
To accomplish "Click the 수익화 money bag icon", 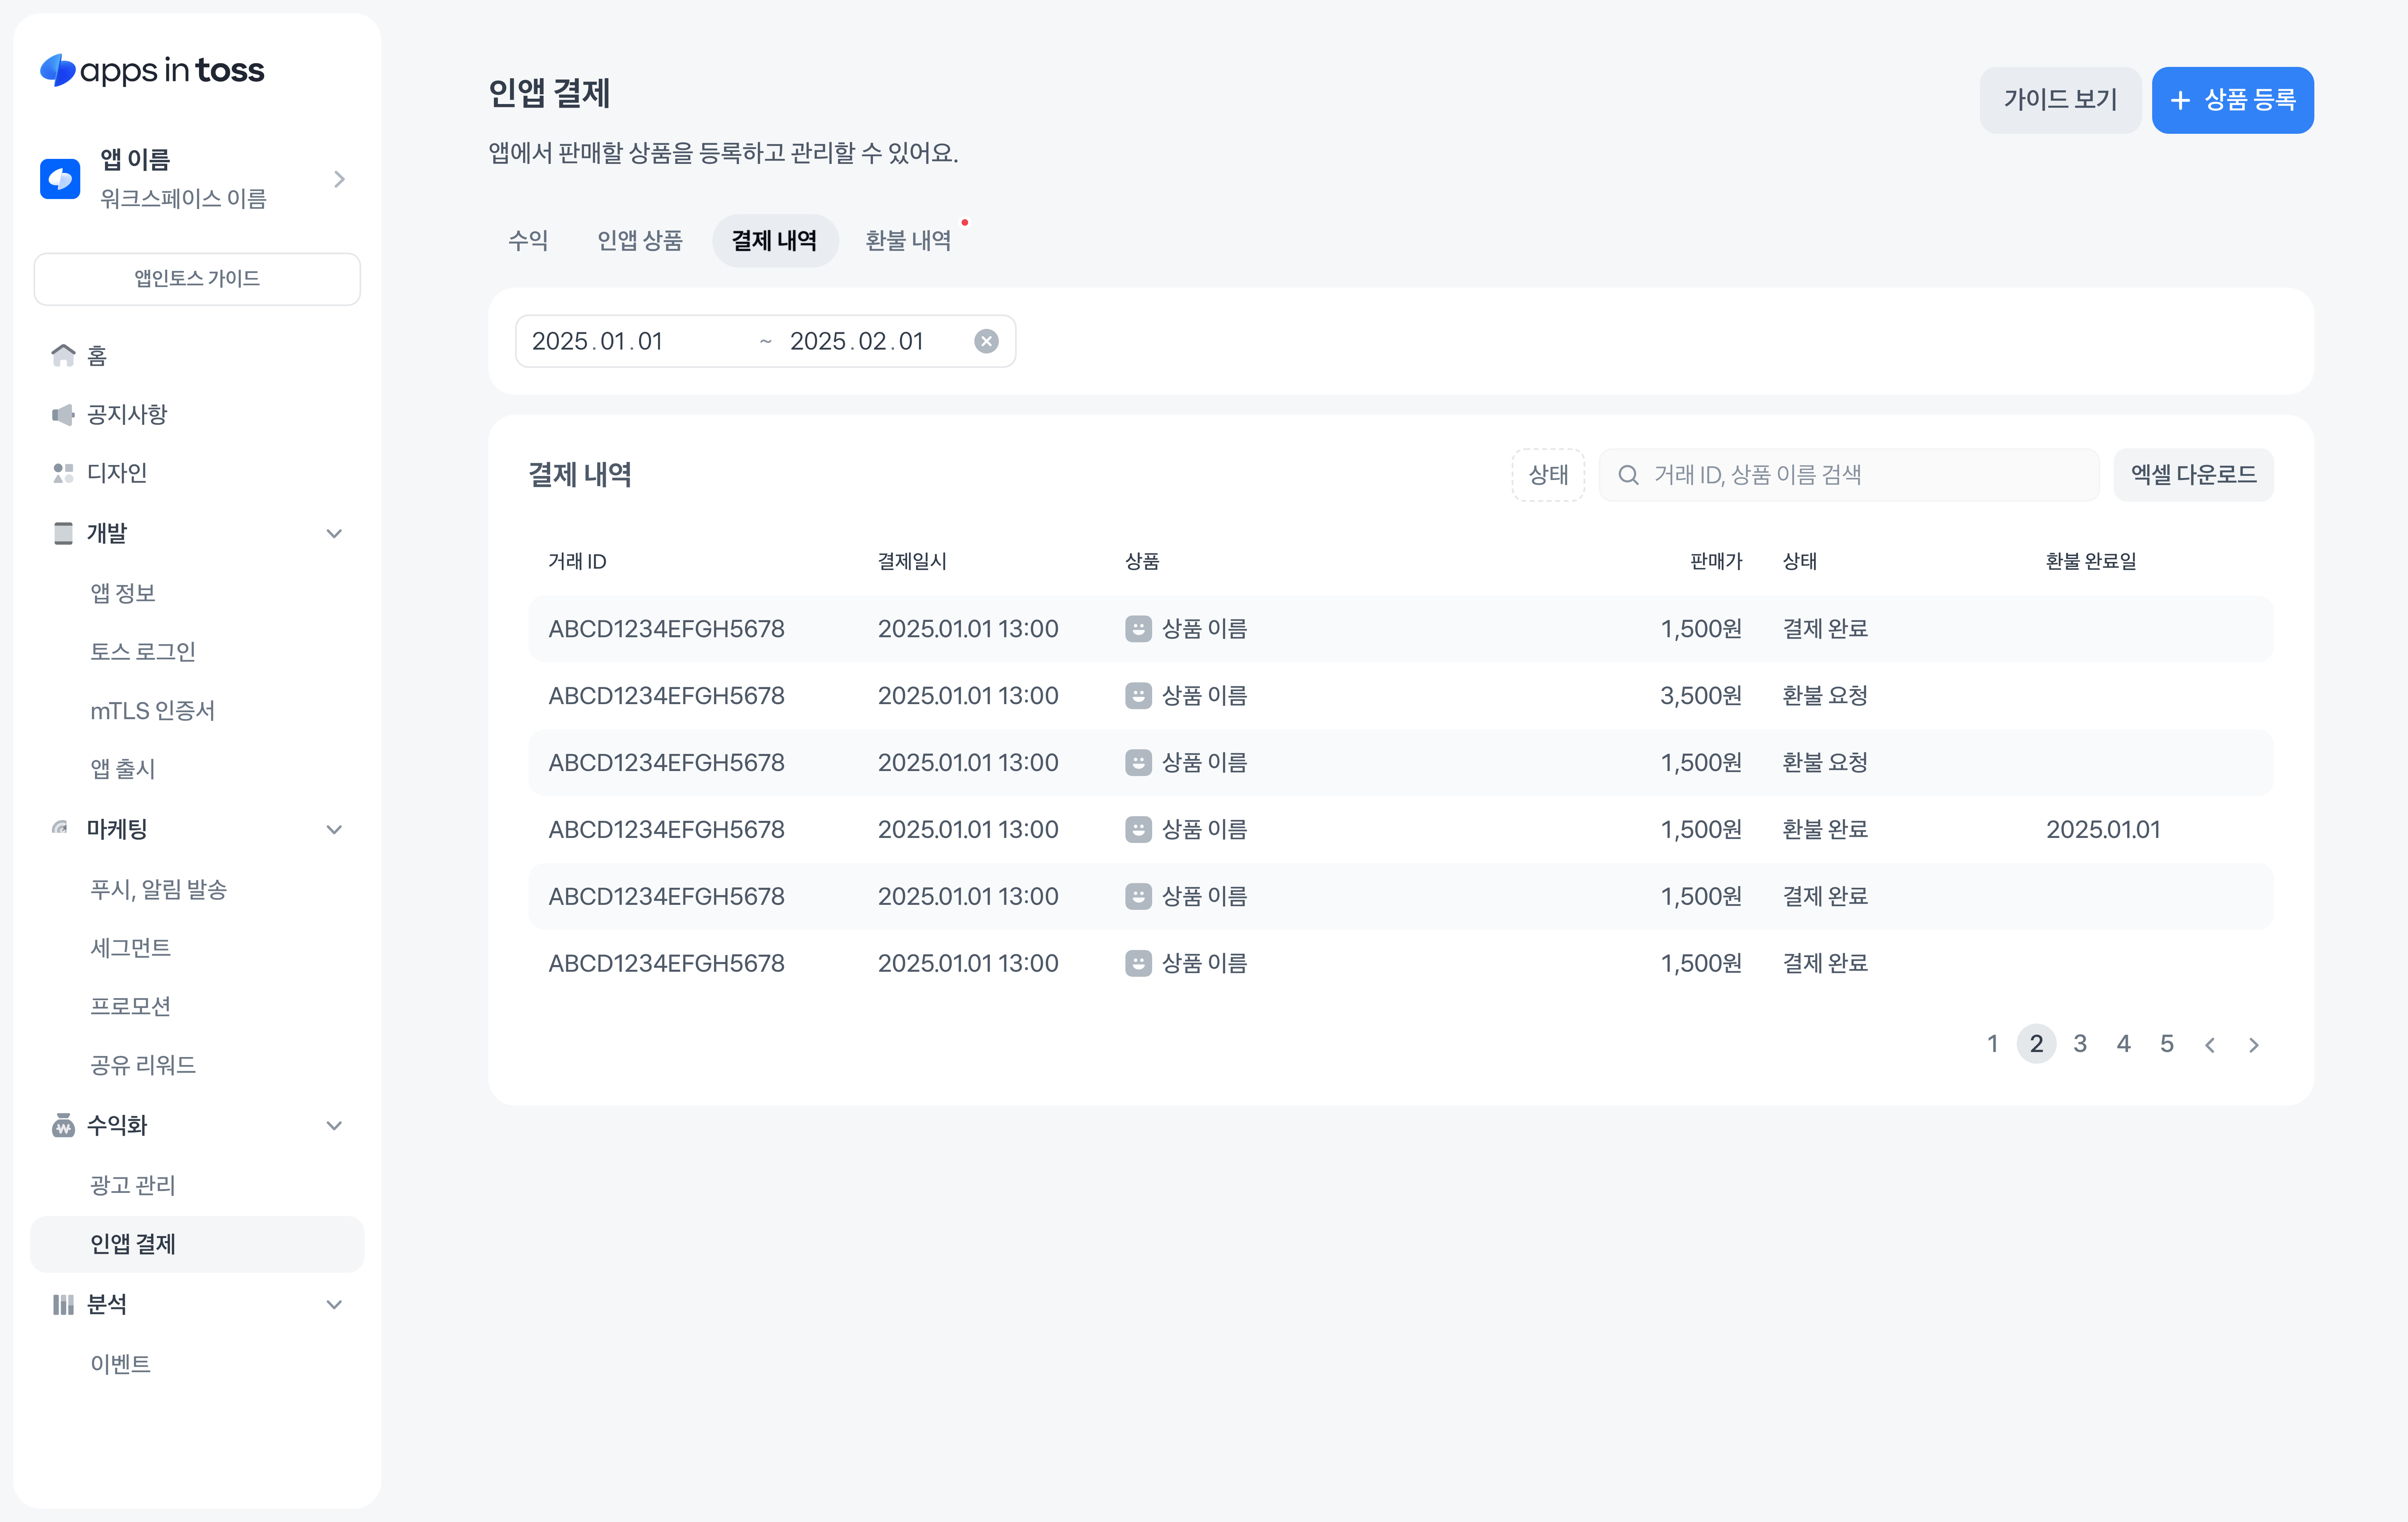I will tap(63, 1125).
